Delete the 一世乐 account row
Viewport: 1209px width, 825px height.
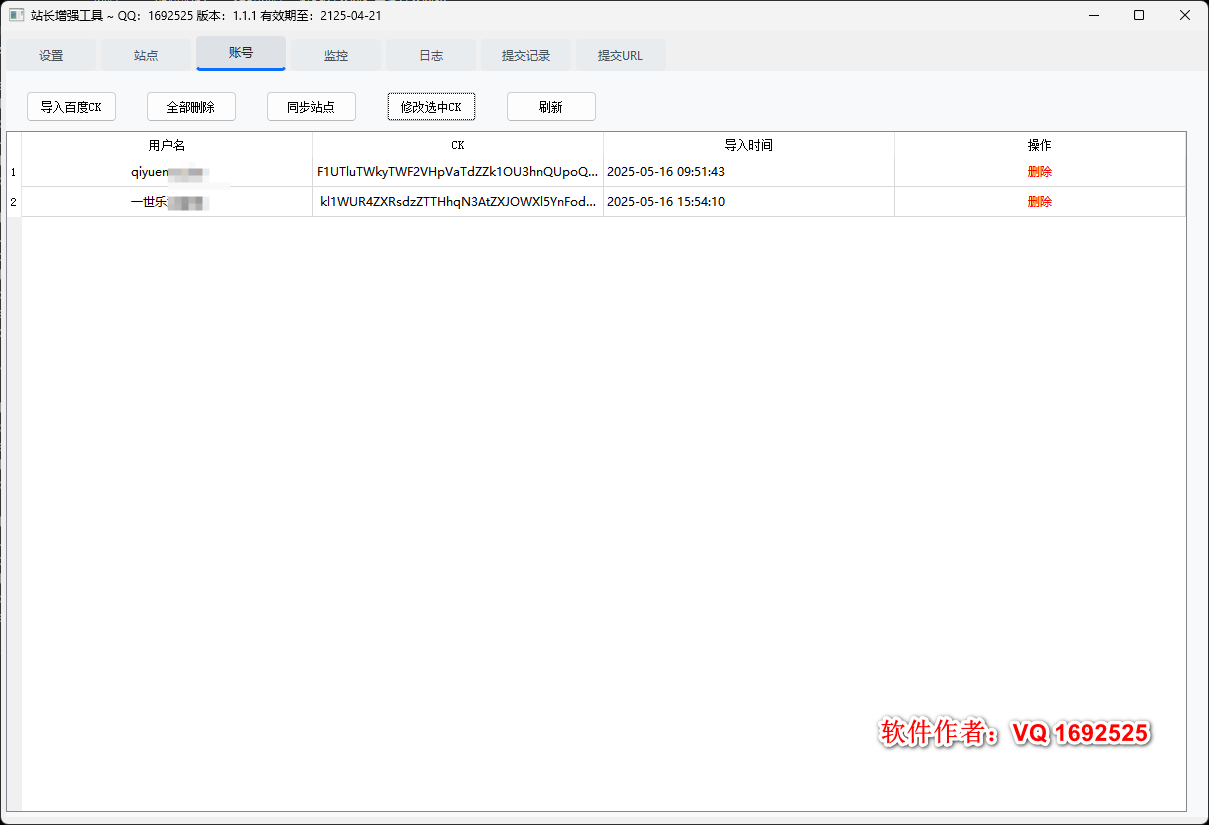point(1039,202)
